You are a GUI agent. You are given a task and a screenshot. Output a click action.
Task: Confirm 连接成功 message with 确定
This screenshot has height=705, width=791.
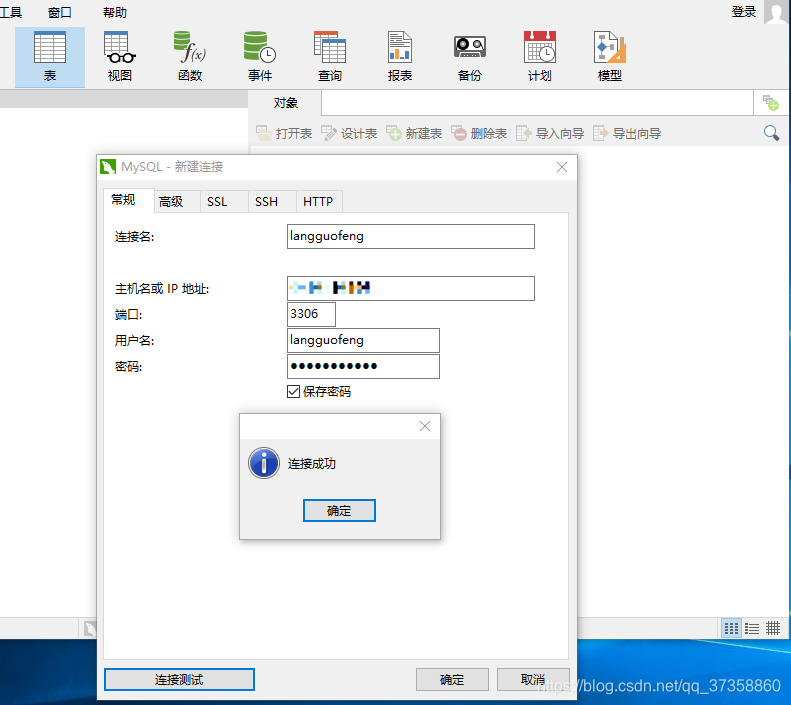point(339,510)
